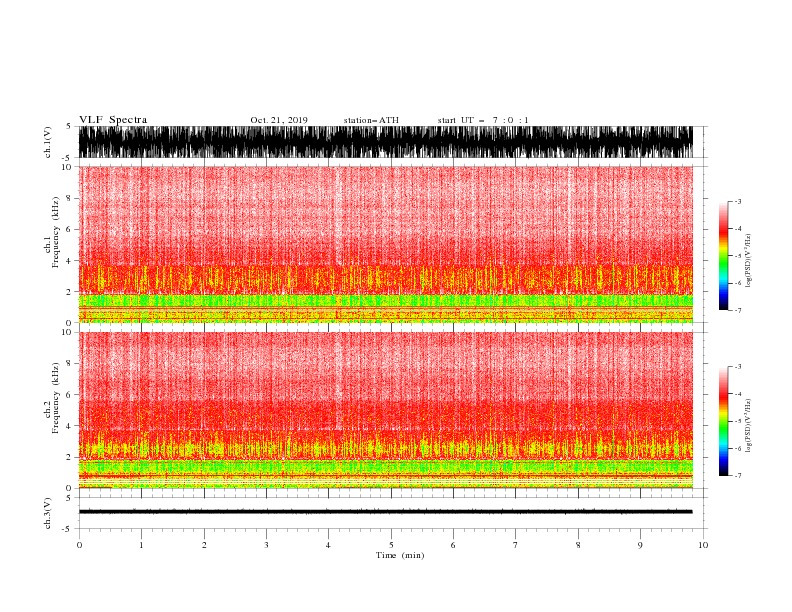This screenshot has height=612, width=792.
Task: Click the "ch.3(V)" axis label
Action: coord(48,513)
